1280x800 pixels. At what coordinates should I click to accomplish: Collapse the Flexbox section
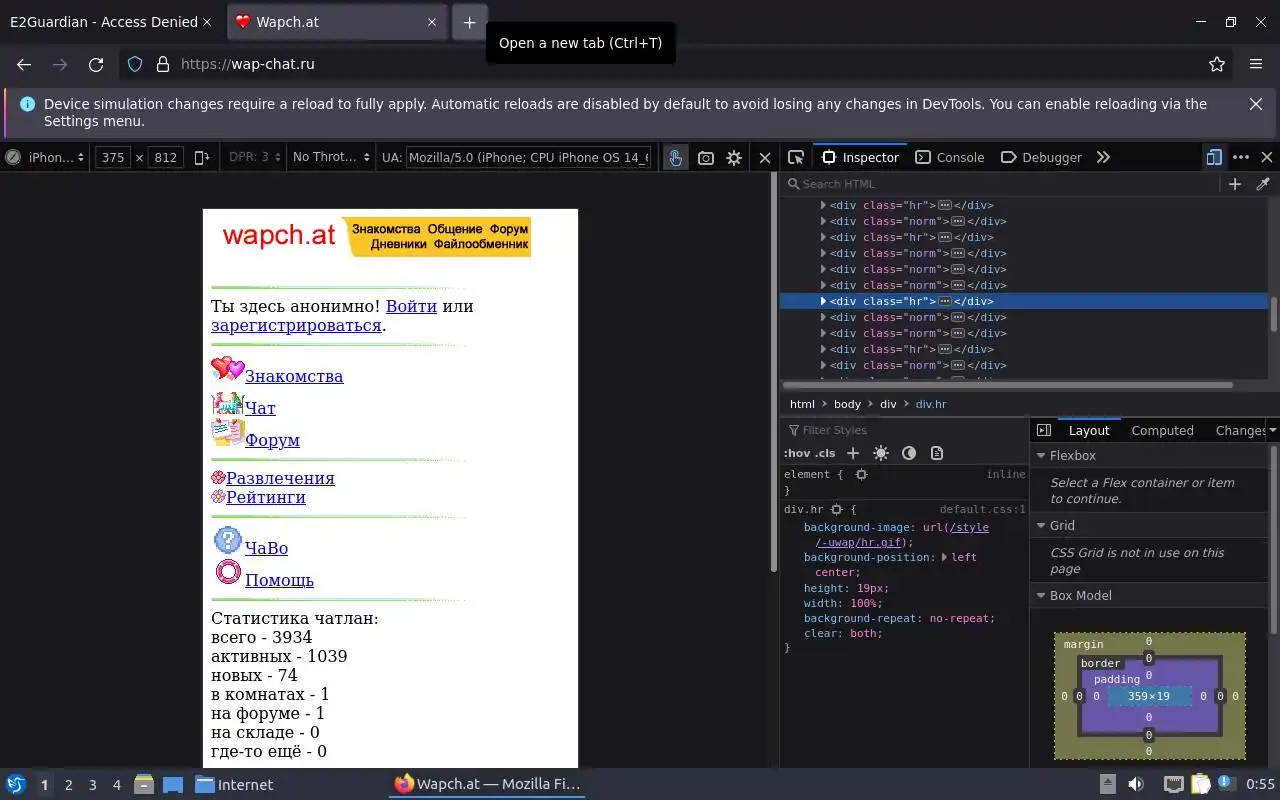click(x=1040, y=455)
